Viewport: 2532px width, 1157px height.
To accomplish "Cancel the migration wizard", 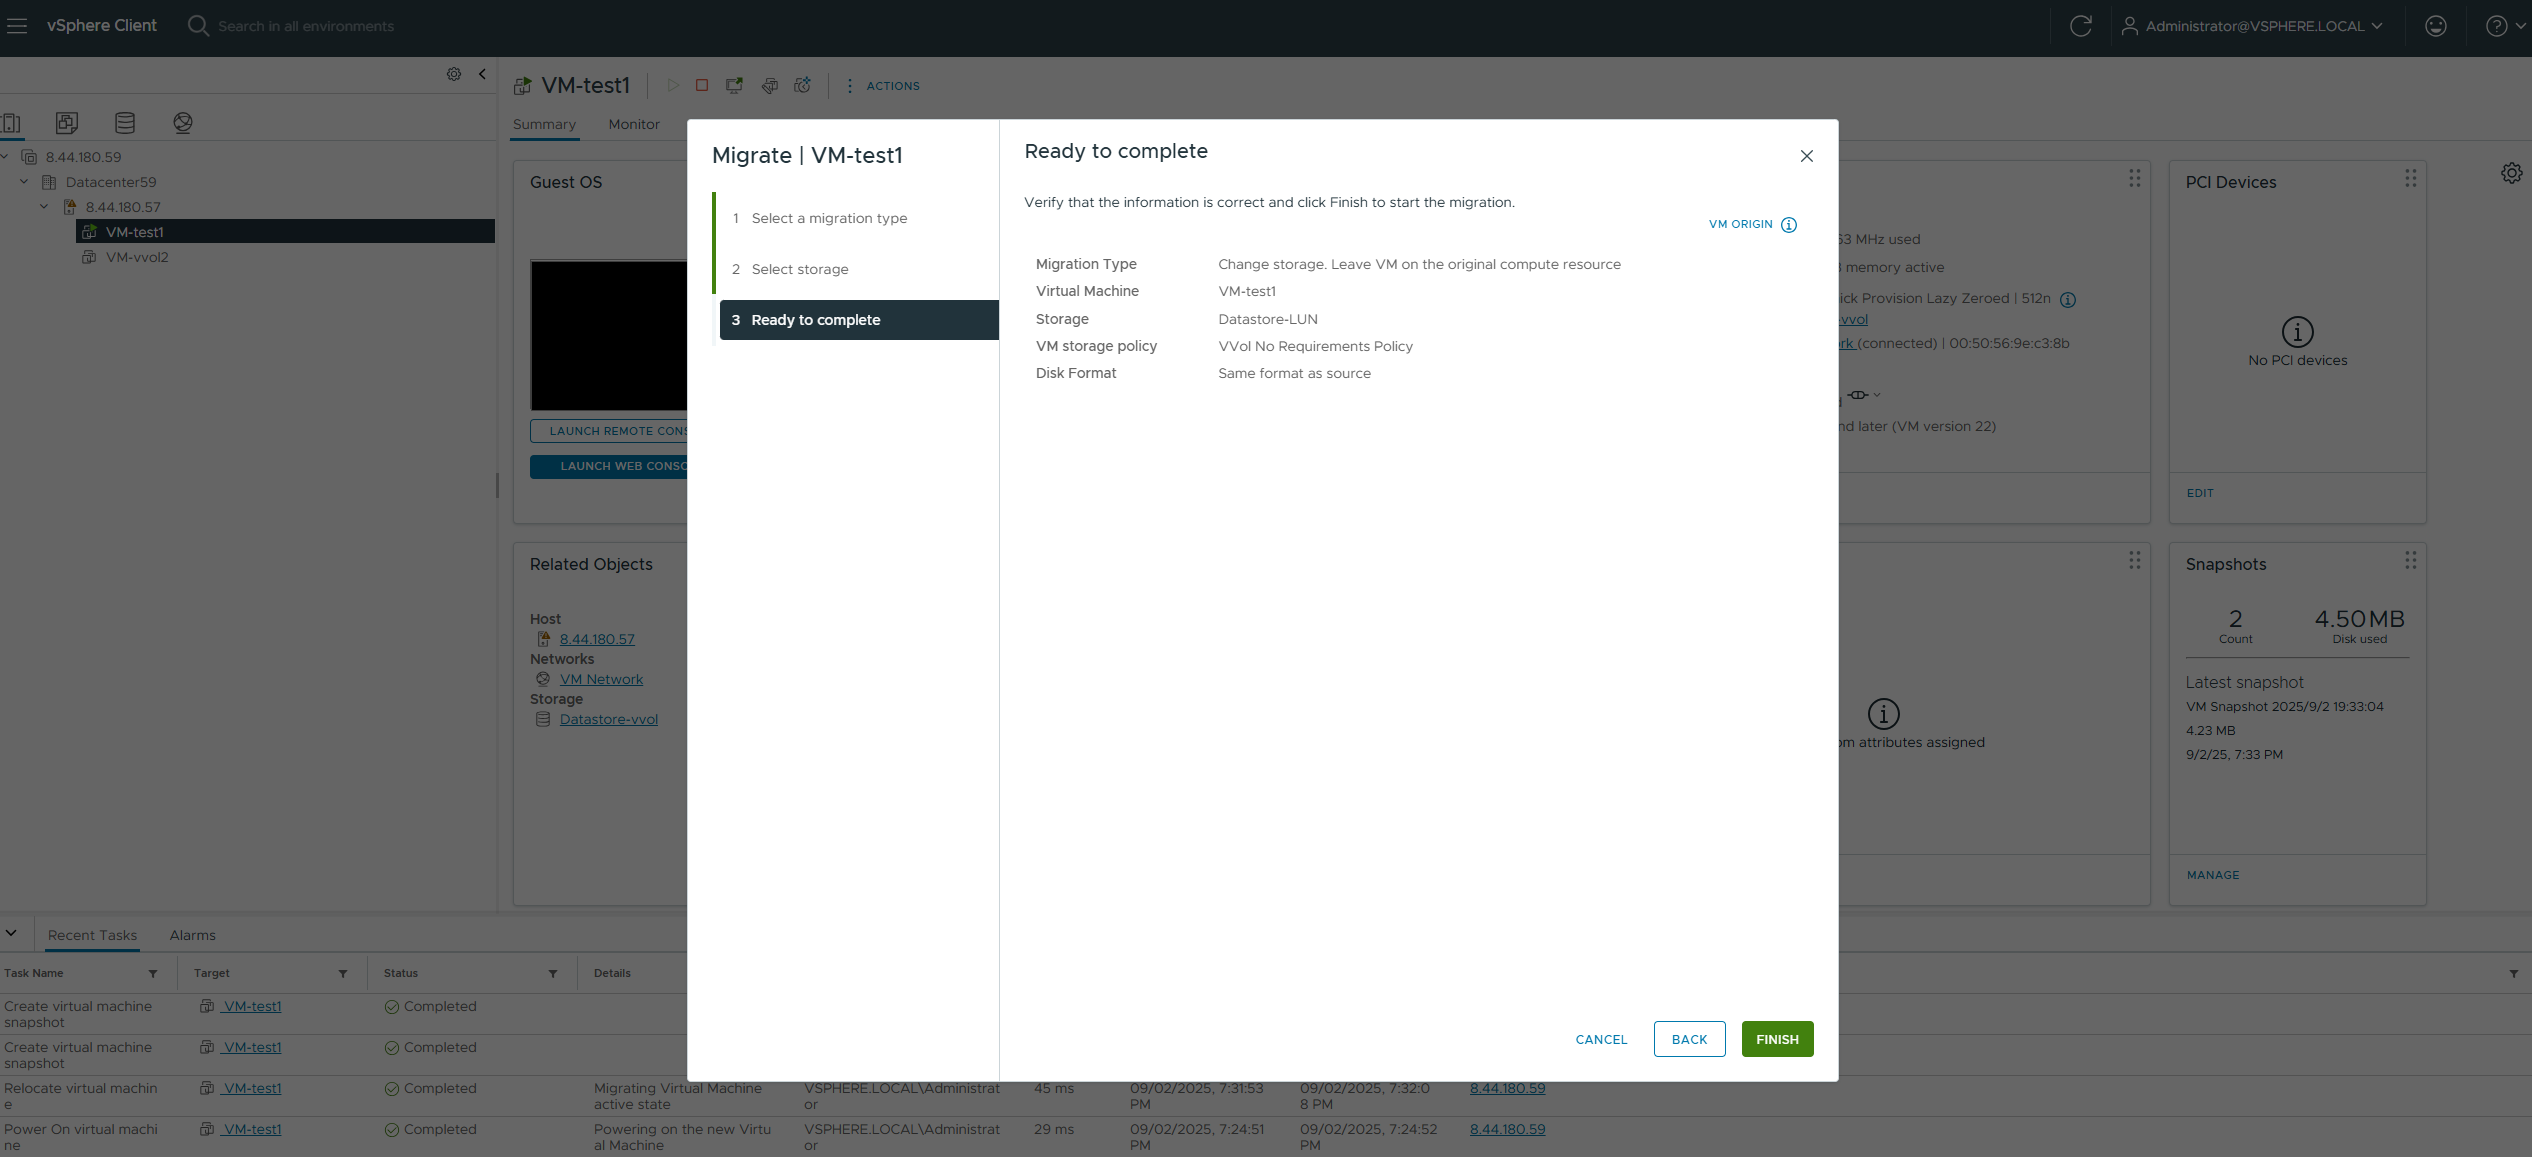I will pos(1601,1039).
